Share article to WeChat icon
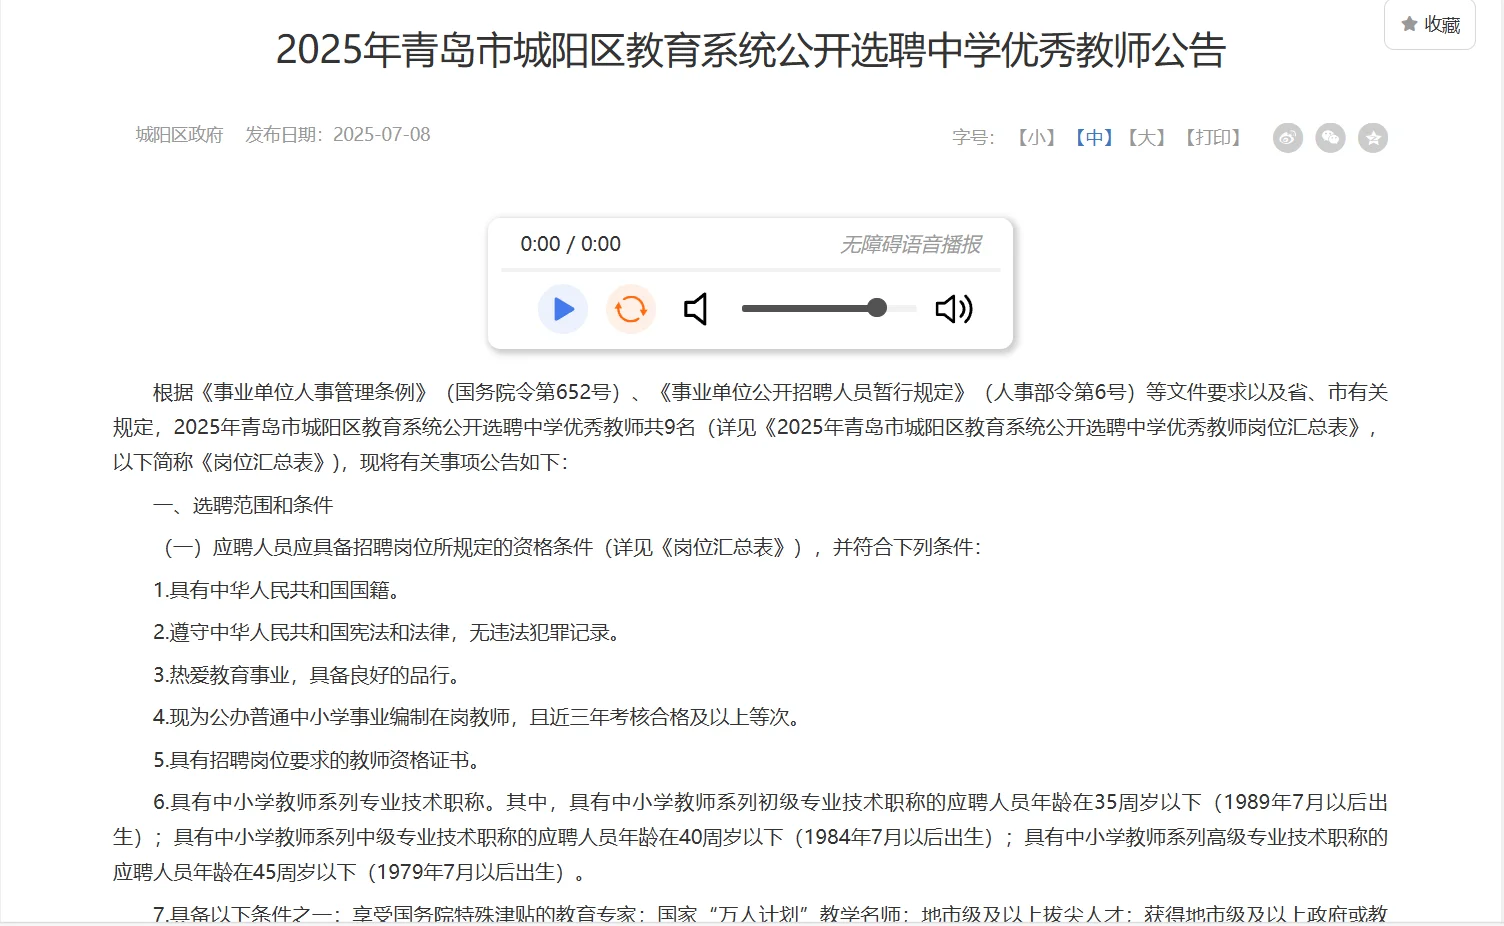1504x926 pixels. pos(1330,138)
